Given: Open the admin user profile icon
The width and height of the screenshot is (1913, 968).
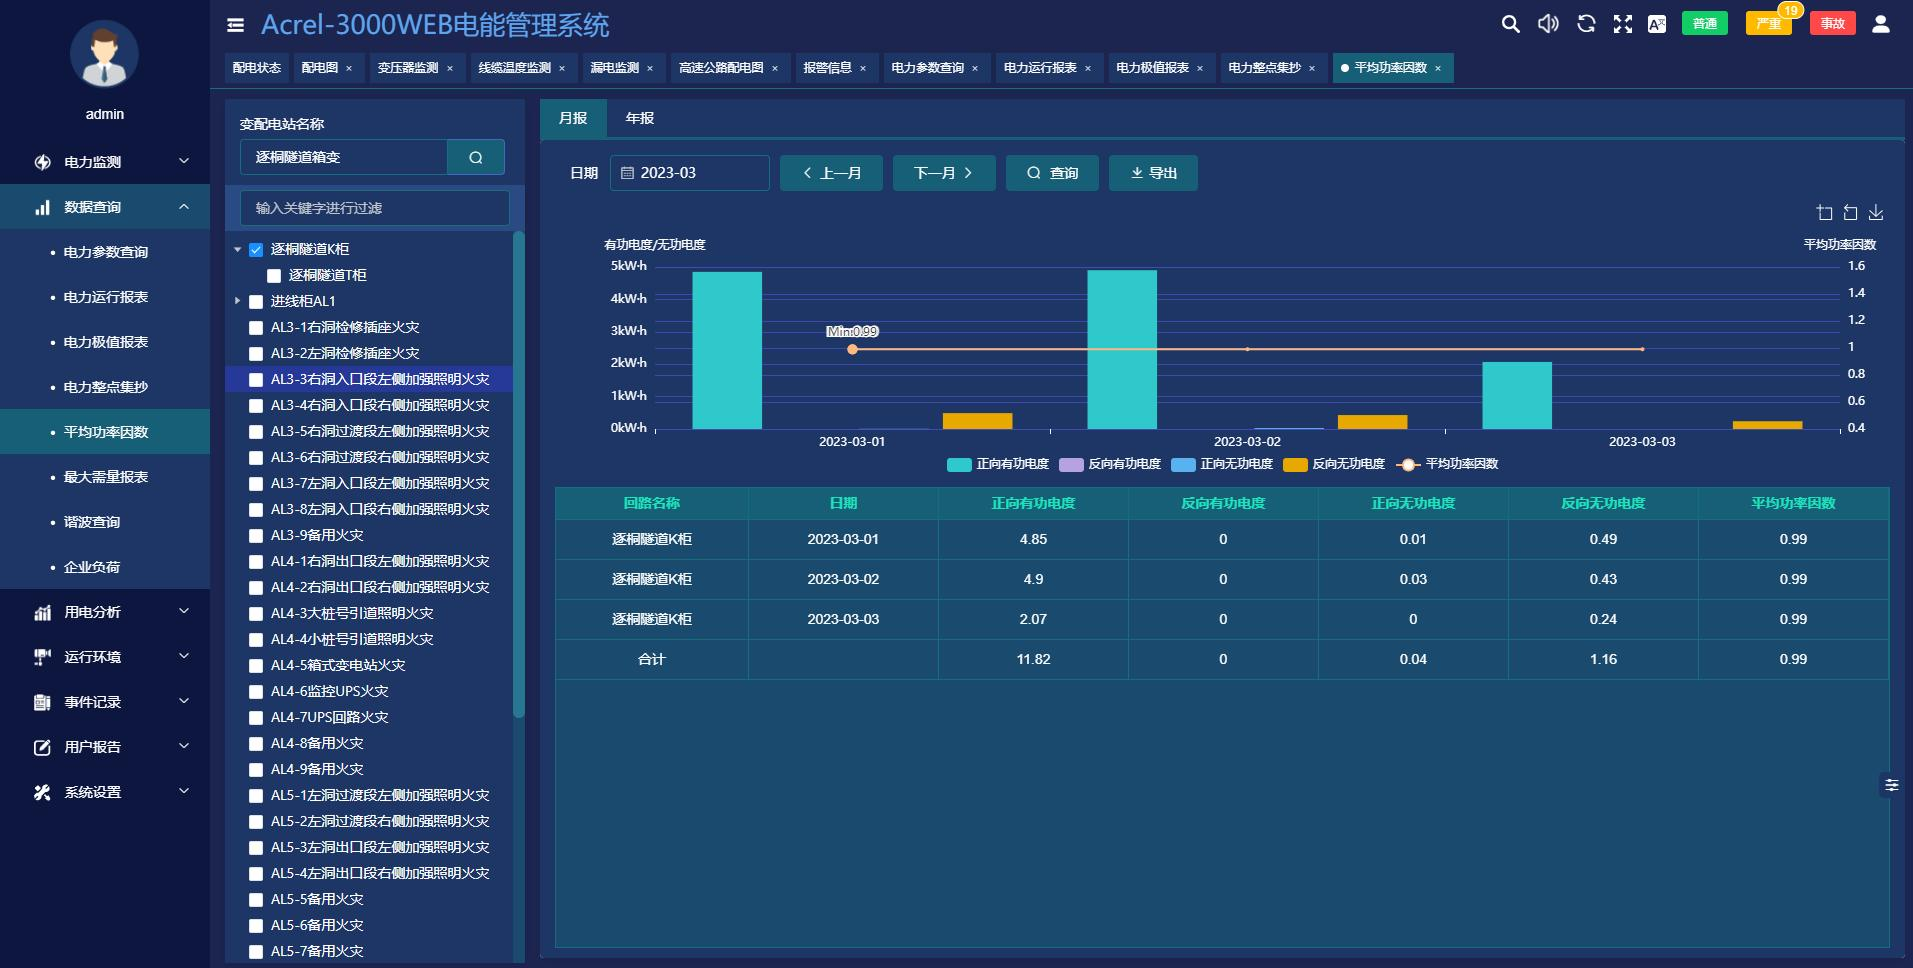Looking at the screenshot, I should point(1880,24).
